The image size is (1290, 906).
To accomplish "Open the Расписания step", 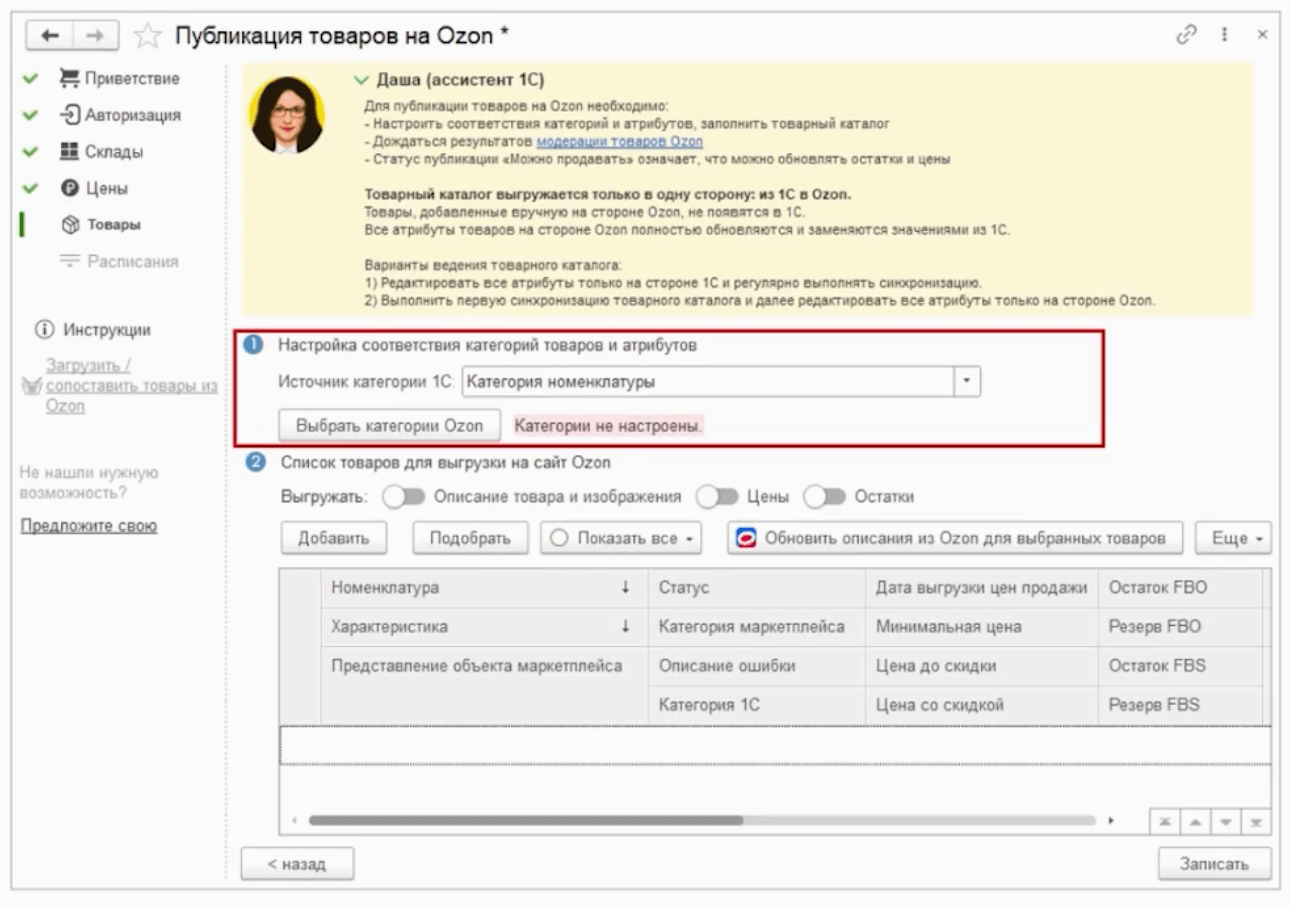I will click(132, 261).
